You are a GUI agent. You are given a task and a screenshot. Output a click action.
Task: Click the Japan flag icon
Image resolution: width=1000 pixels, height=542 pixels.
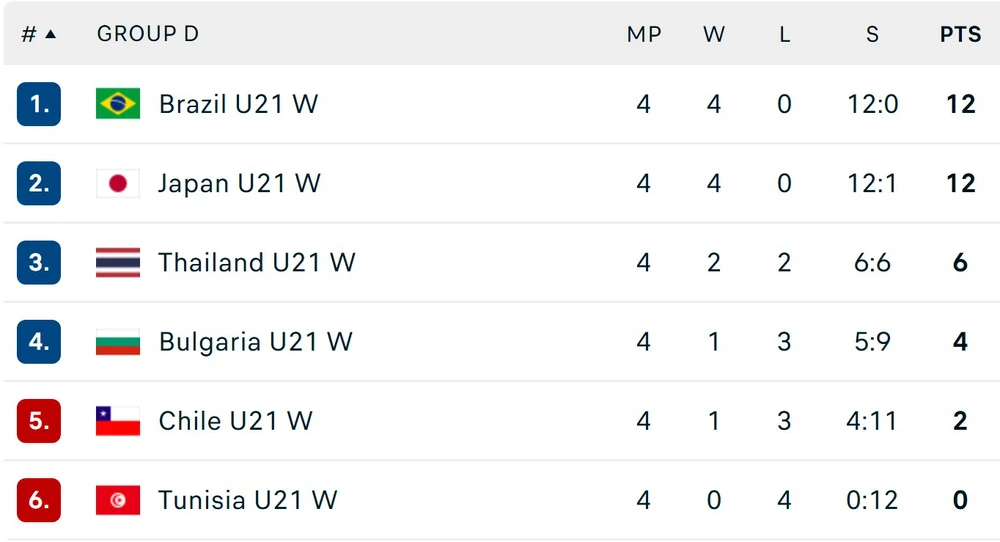[x=118, y=184]
